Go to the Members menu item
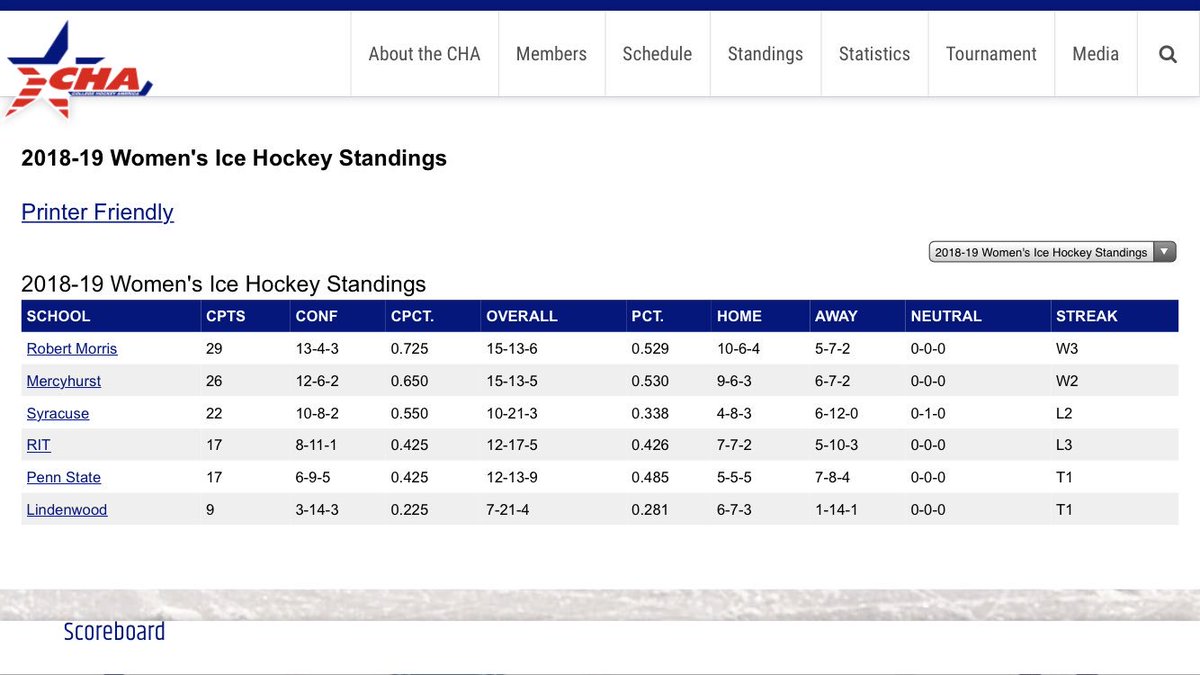Viewport: 1200px width, 675px height. [551, 54]
